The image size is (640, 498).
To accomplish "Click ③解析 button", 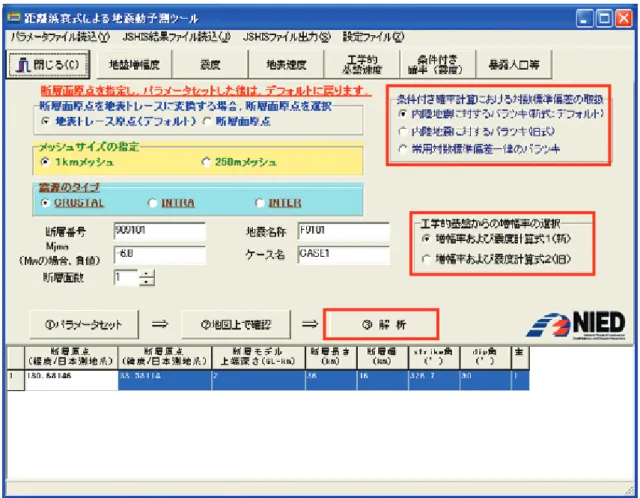I will 381,325.
